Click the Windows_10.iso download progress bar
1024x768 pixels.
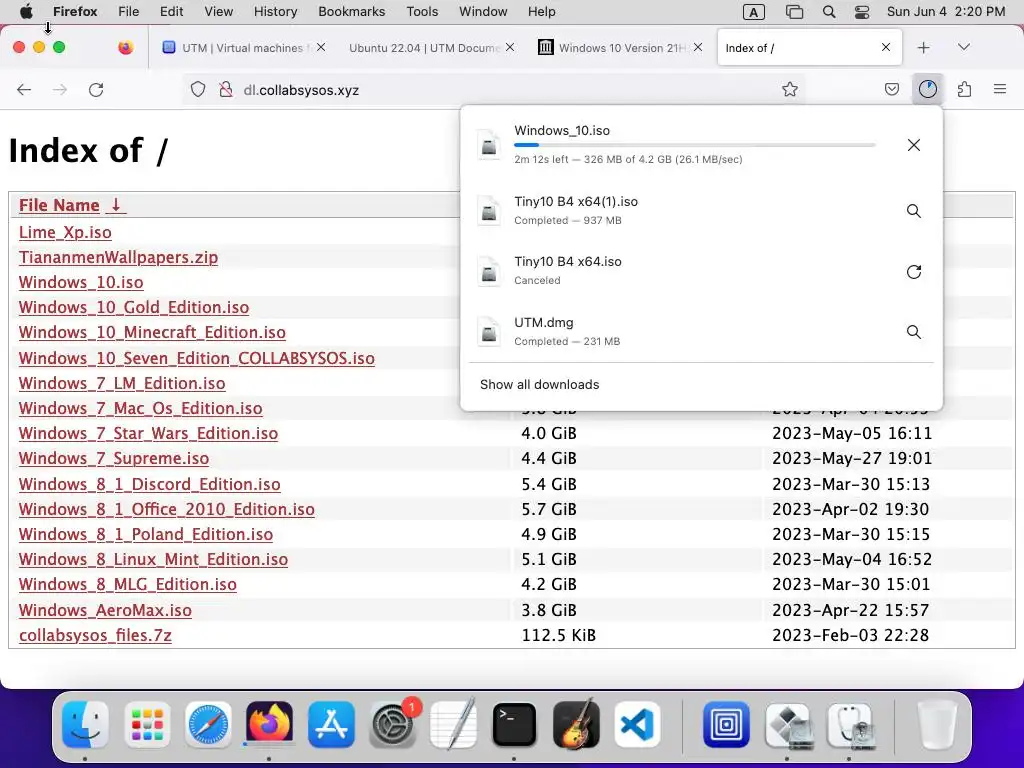click(x=694, y=145)
